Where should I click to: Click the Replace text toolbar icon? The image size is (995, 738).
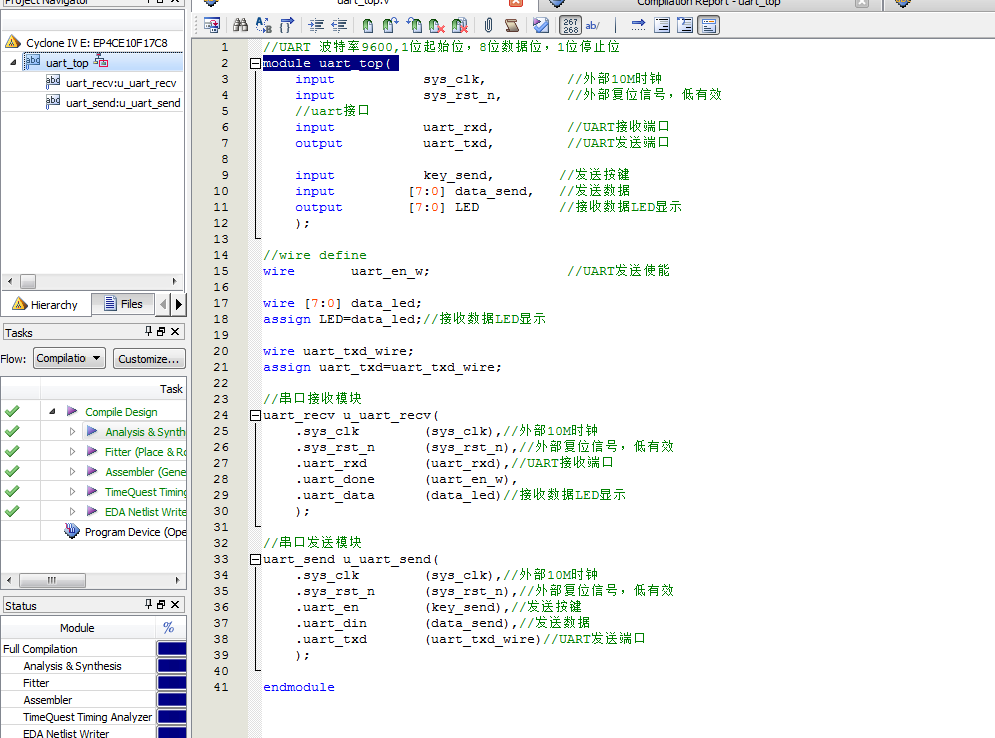pos(264,25)
